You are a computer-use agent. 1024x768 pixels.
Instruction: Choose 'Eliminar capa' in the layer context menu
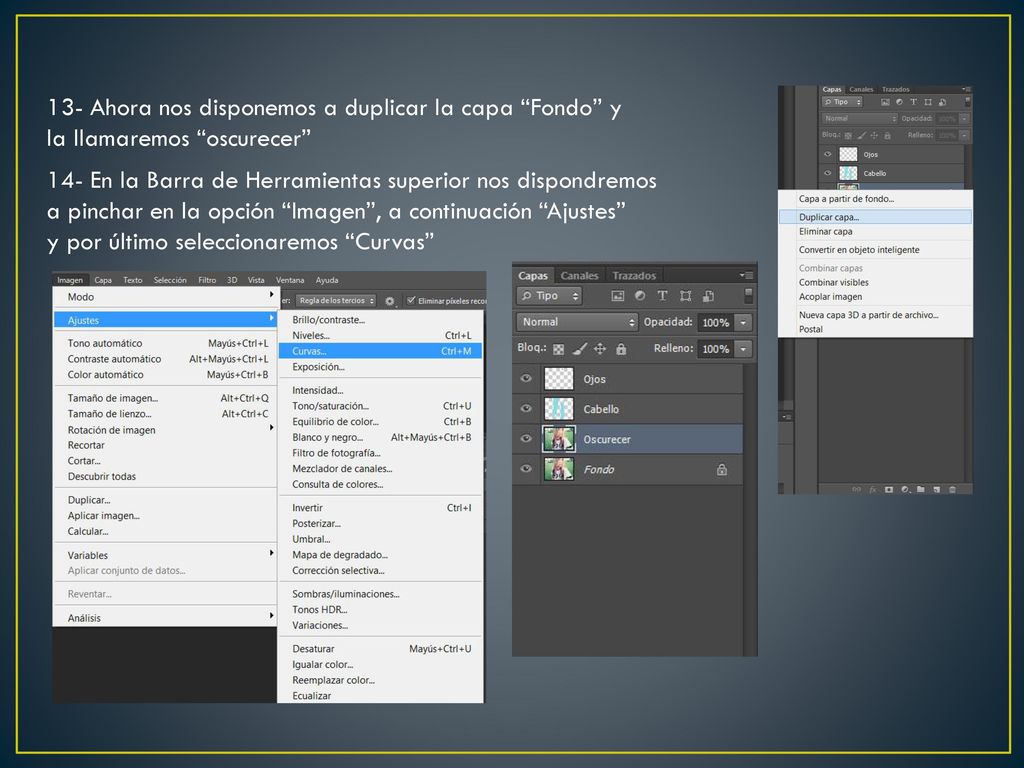[875, 231]
